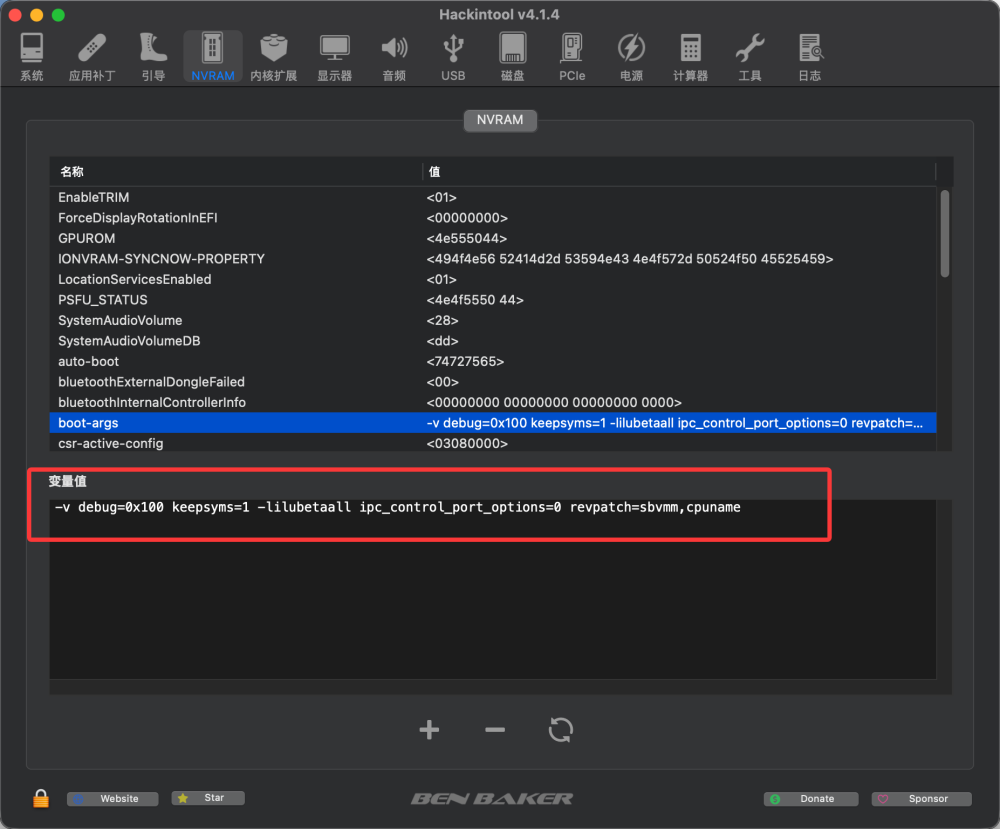The width and height of the screenshot is (1000, 829).
Task: Click the green zoom window button
Action: click(58, 15)
